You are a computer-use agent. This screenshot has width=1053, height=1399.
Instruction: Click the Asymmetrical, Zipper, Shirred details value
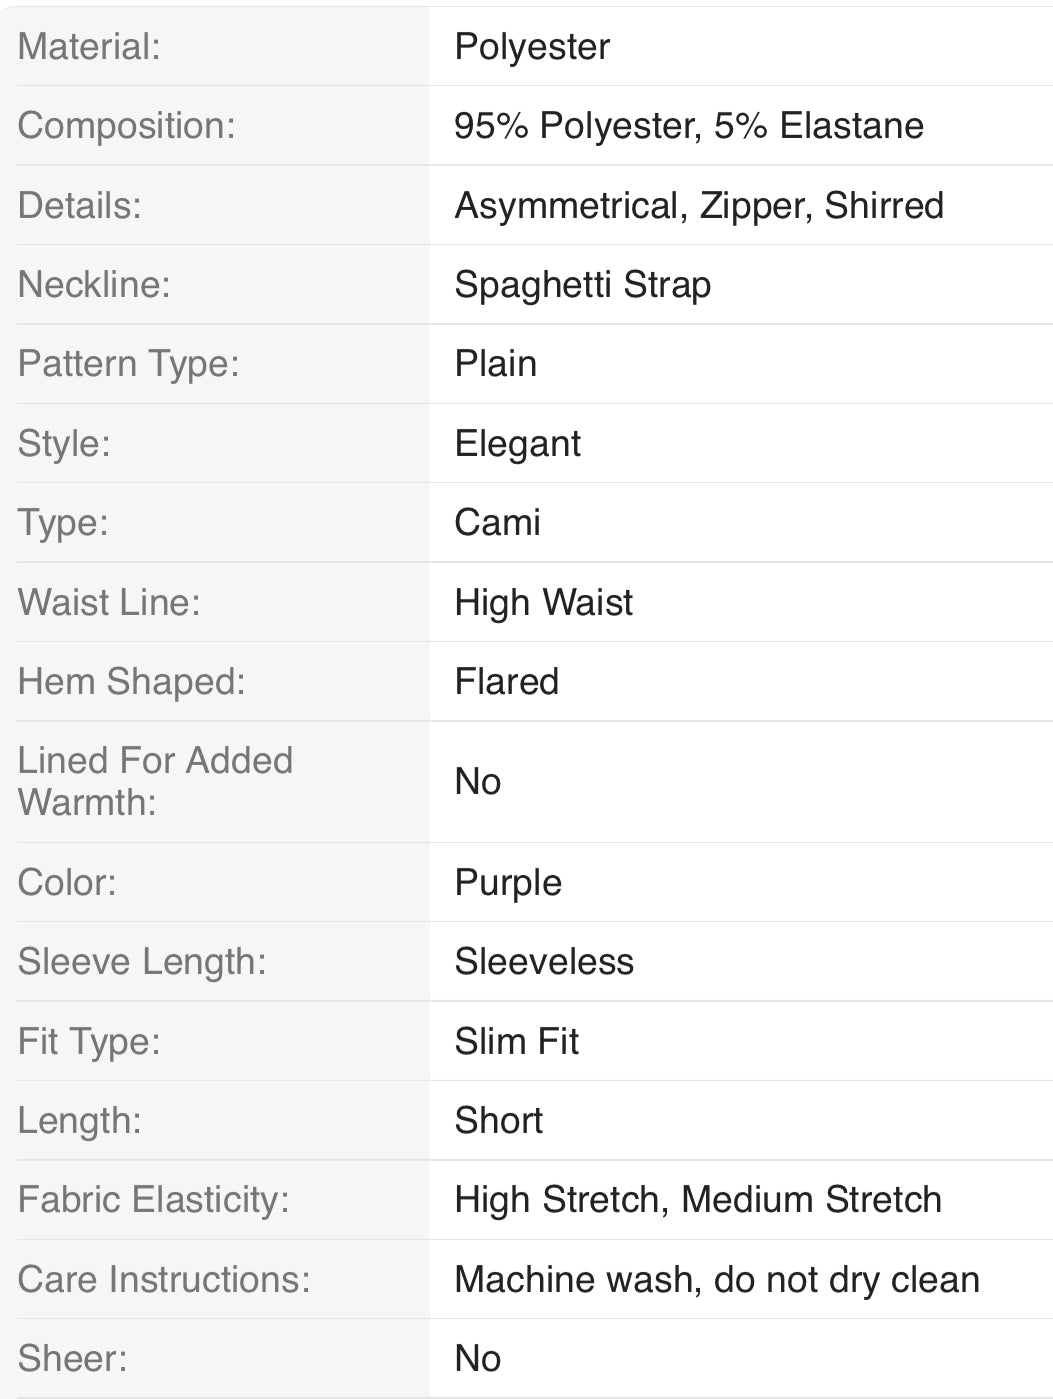(x=699, y=206)
